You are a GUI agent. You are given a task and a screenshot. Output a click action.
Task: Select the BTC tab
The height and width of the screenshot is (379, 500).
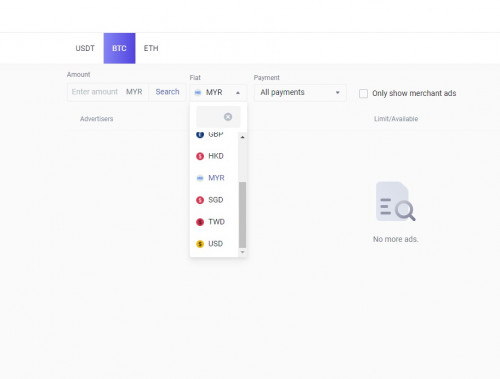(x=119, y=48)
